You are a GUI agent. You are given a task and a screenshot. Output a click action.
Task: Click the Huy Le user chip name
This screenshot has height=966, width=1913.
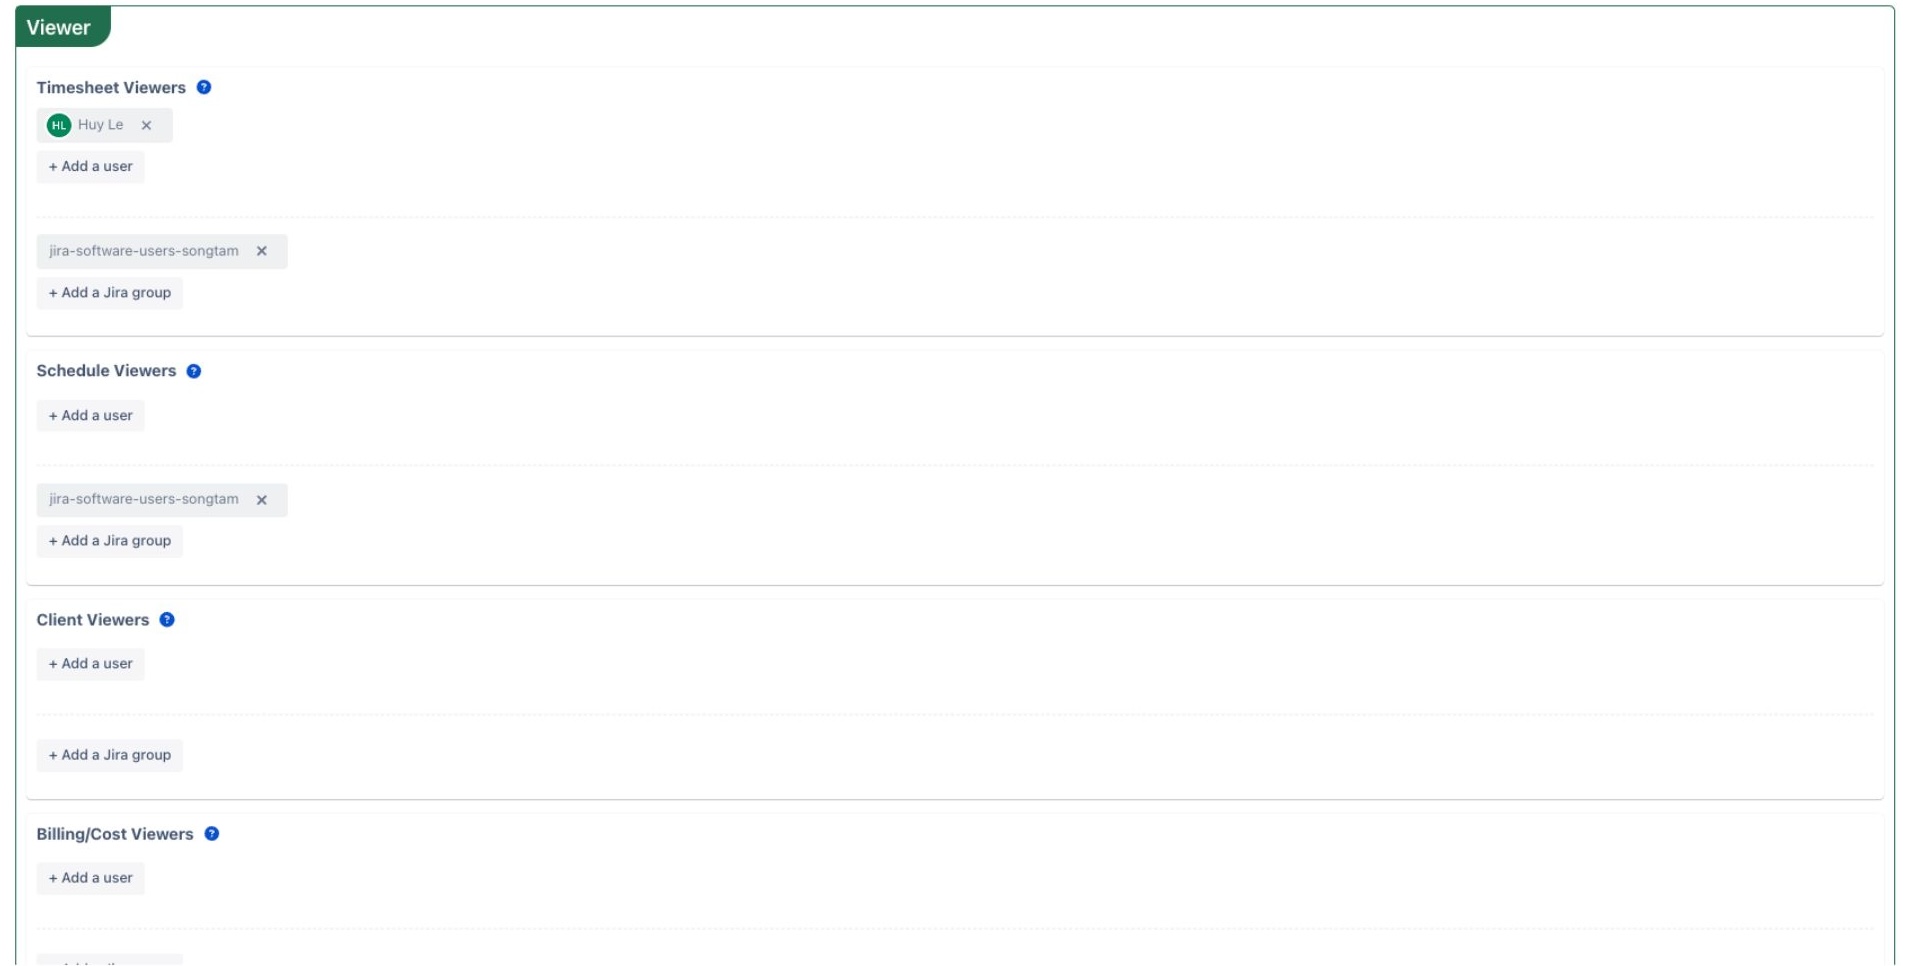click(x=101, y=125)
